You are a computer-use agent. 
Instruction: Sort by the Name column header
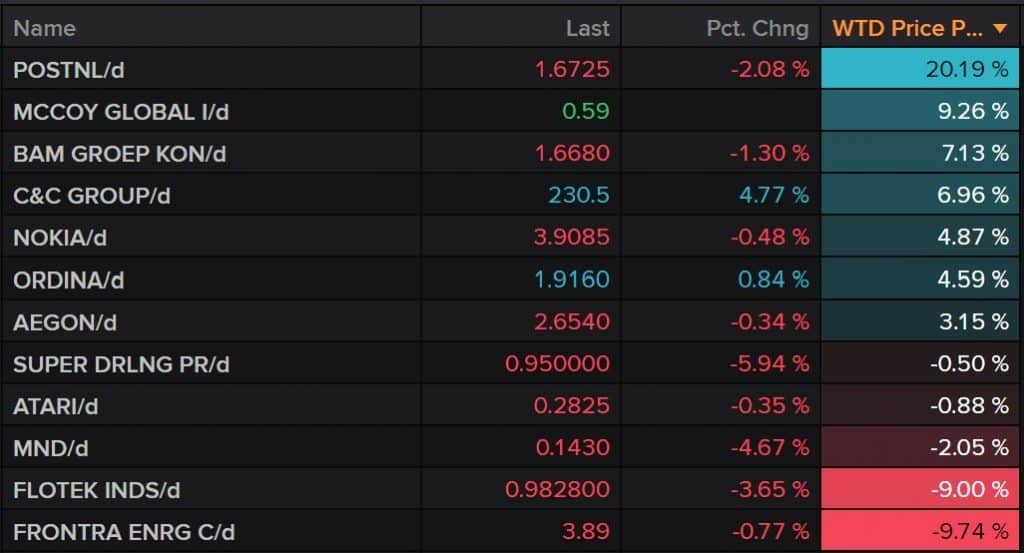44,28
